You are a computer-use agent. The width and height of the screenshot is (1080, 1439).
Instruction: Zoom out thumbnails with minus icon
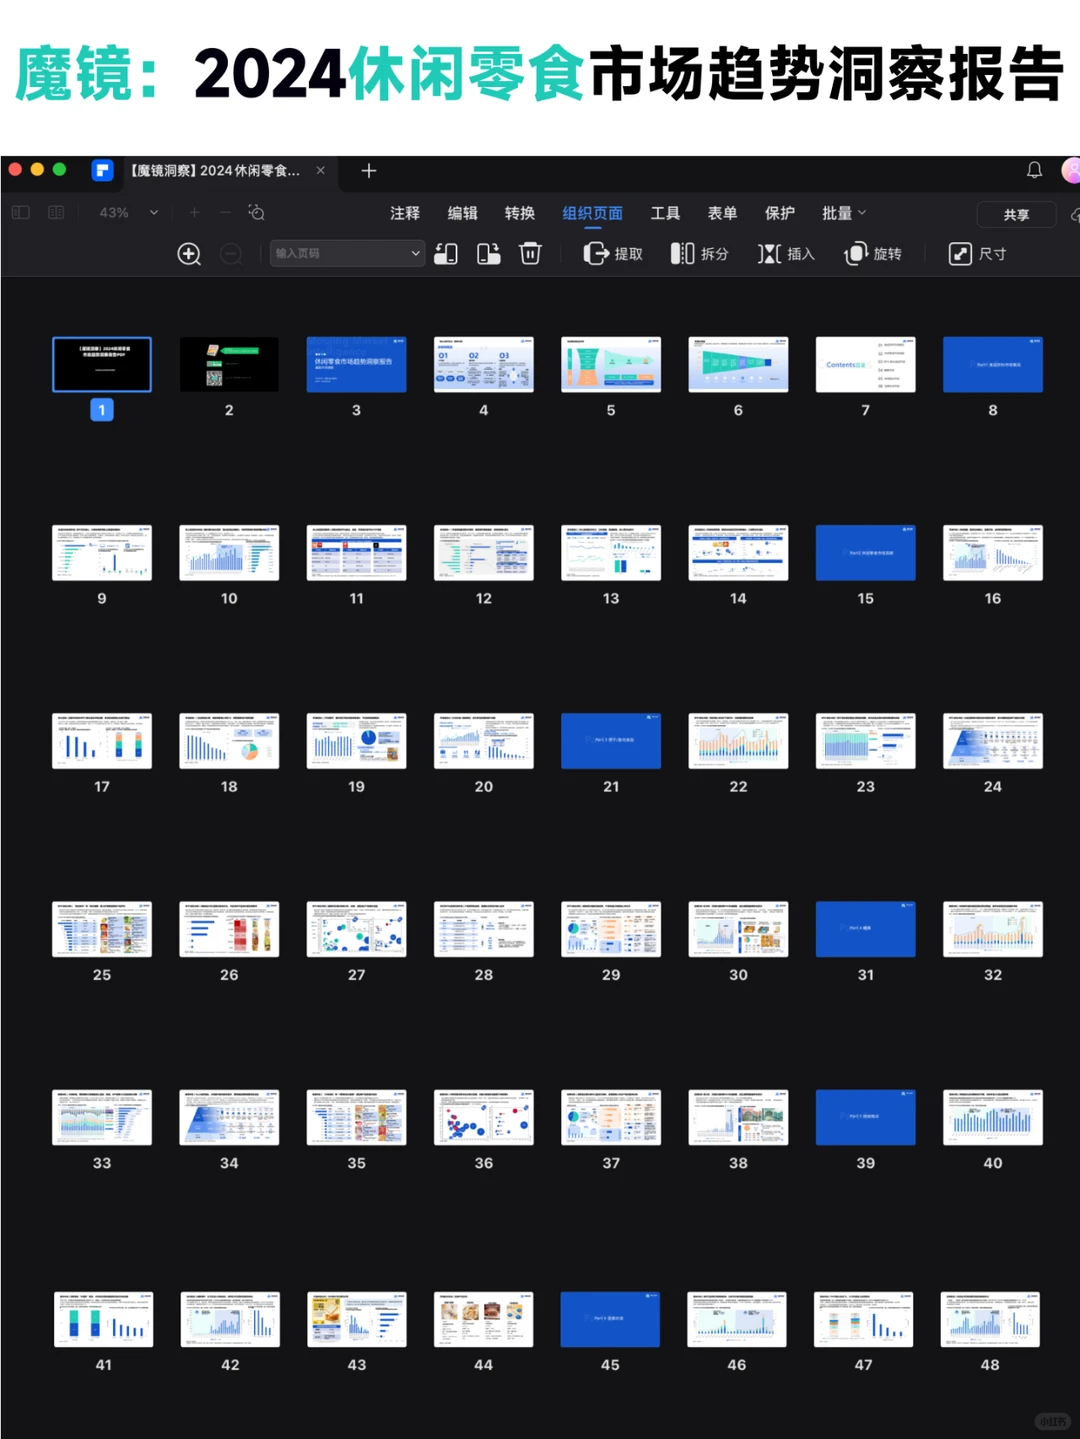(x=231, y=254)
